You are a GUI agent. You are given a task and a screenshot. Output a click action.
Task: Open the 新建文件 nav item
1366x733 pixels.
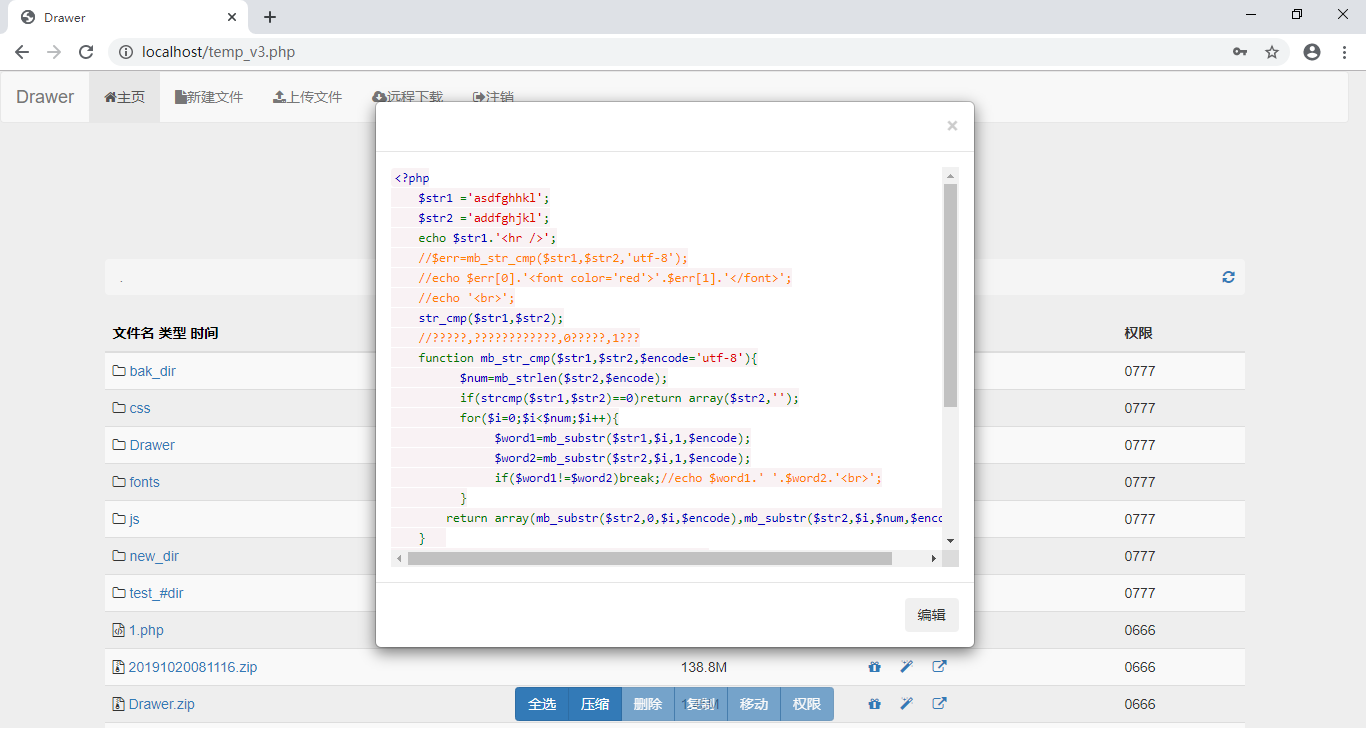[x=209, y=97]
